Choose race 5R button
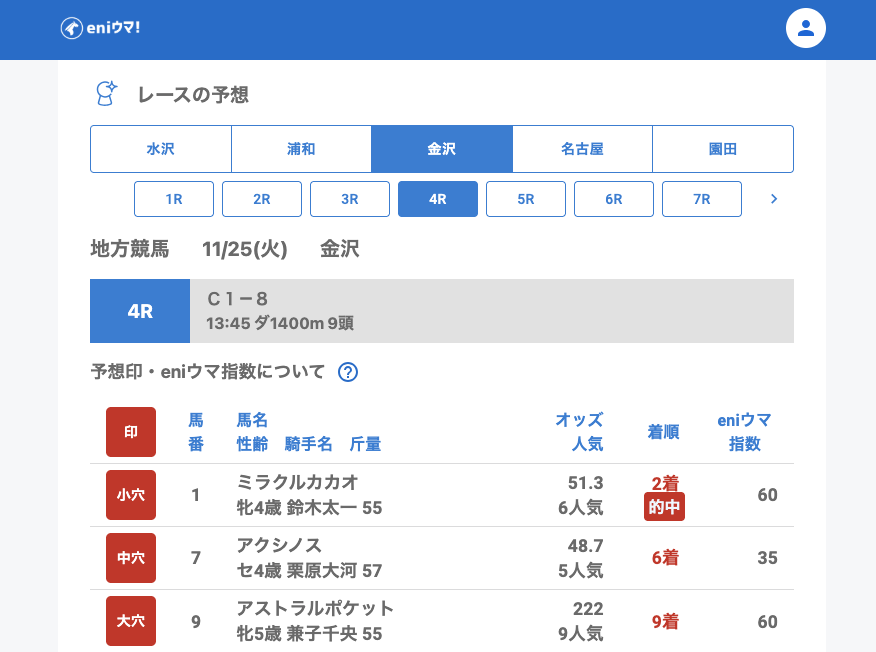The width and height of the screenshot is (876, 652). click(x=526, y=199)
